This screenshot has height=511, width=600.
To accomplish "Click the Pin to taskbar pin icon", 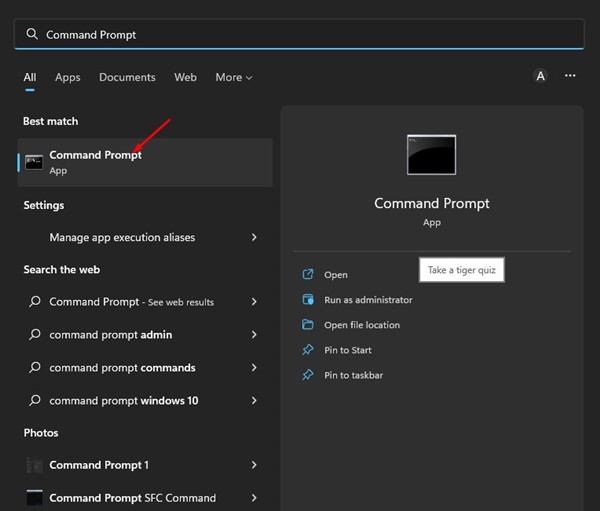I will pos(308,375).
